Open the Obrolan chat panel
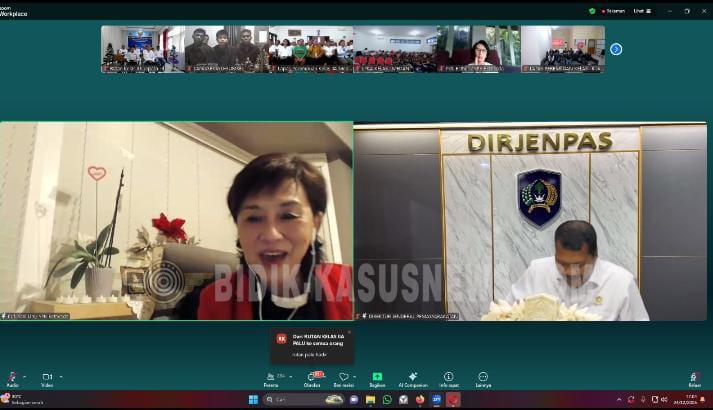This screenshot has width=713, height=410. point(311,378)
